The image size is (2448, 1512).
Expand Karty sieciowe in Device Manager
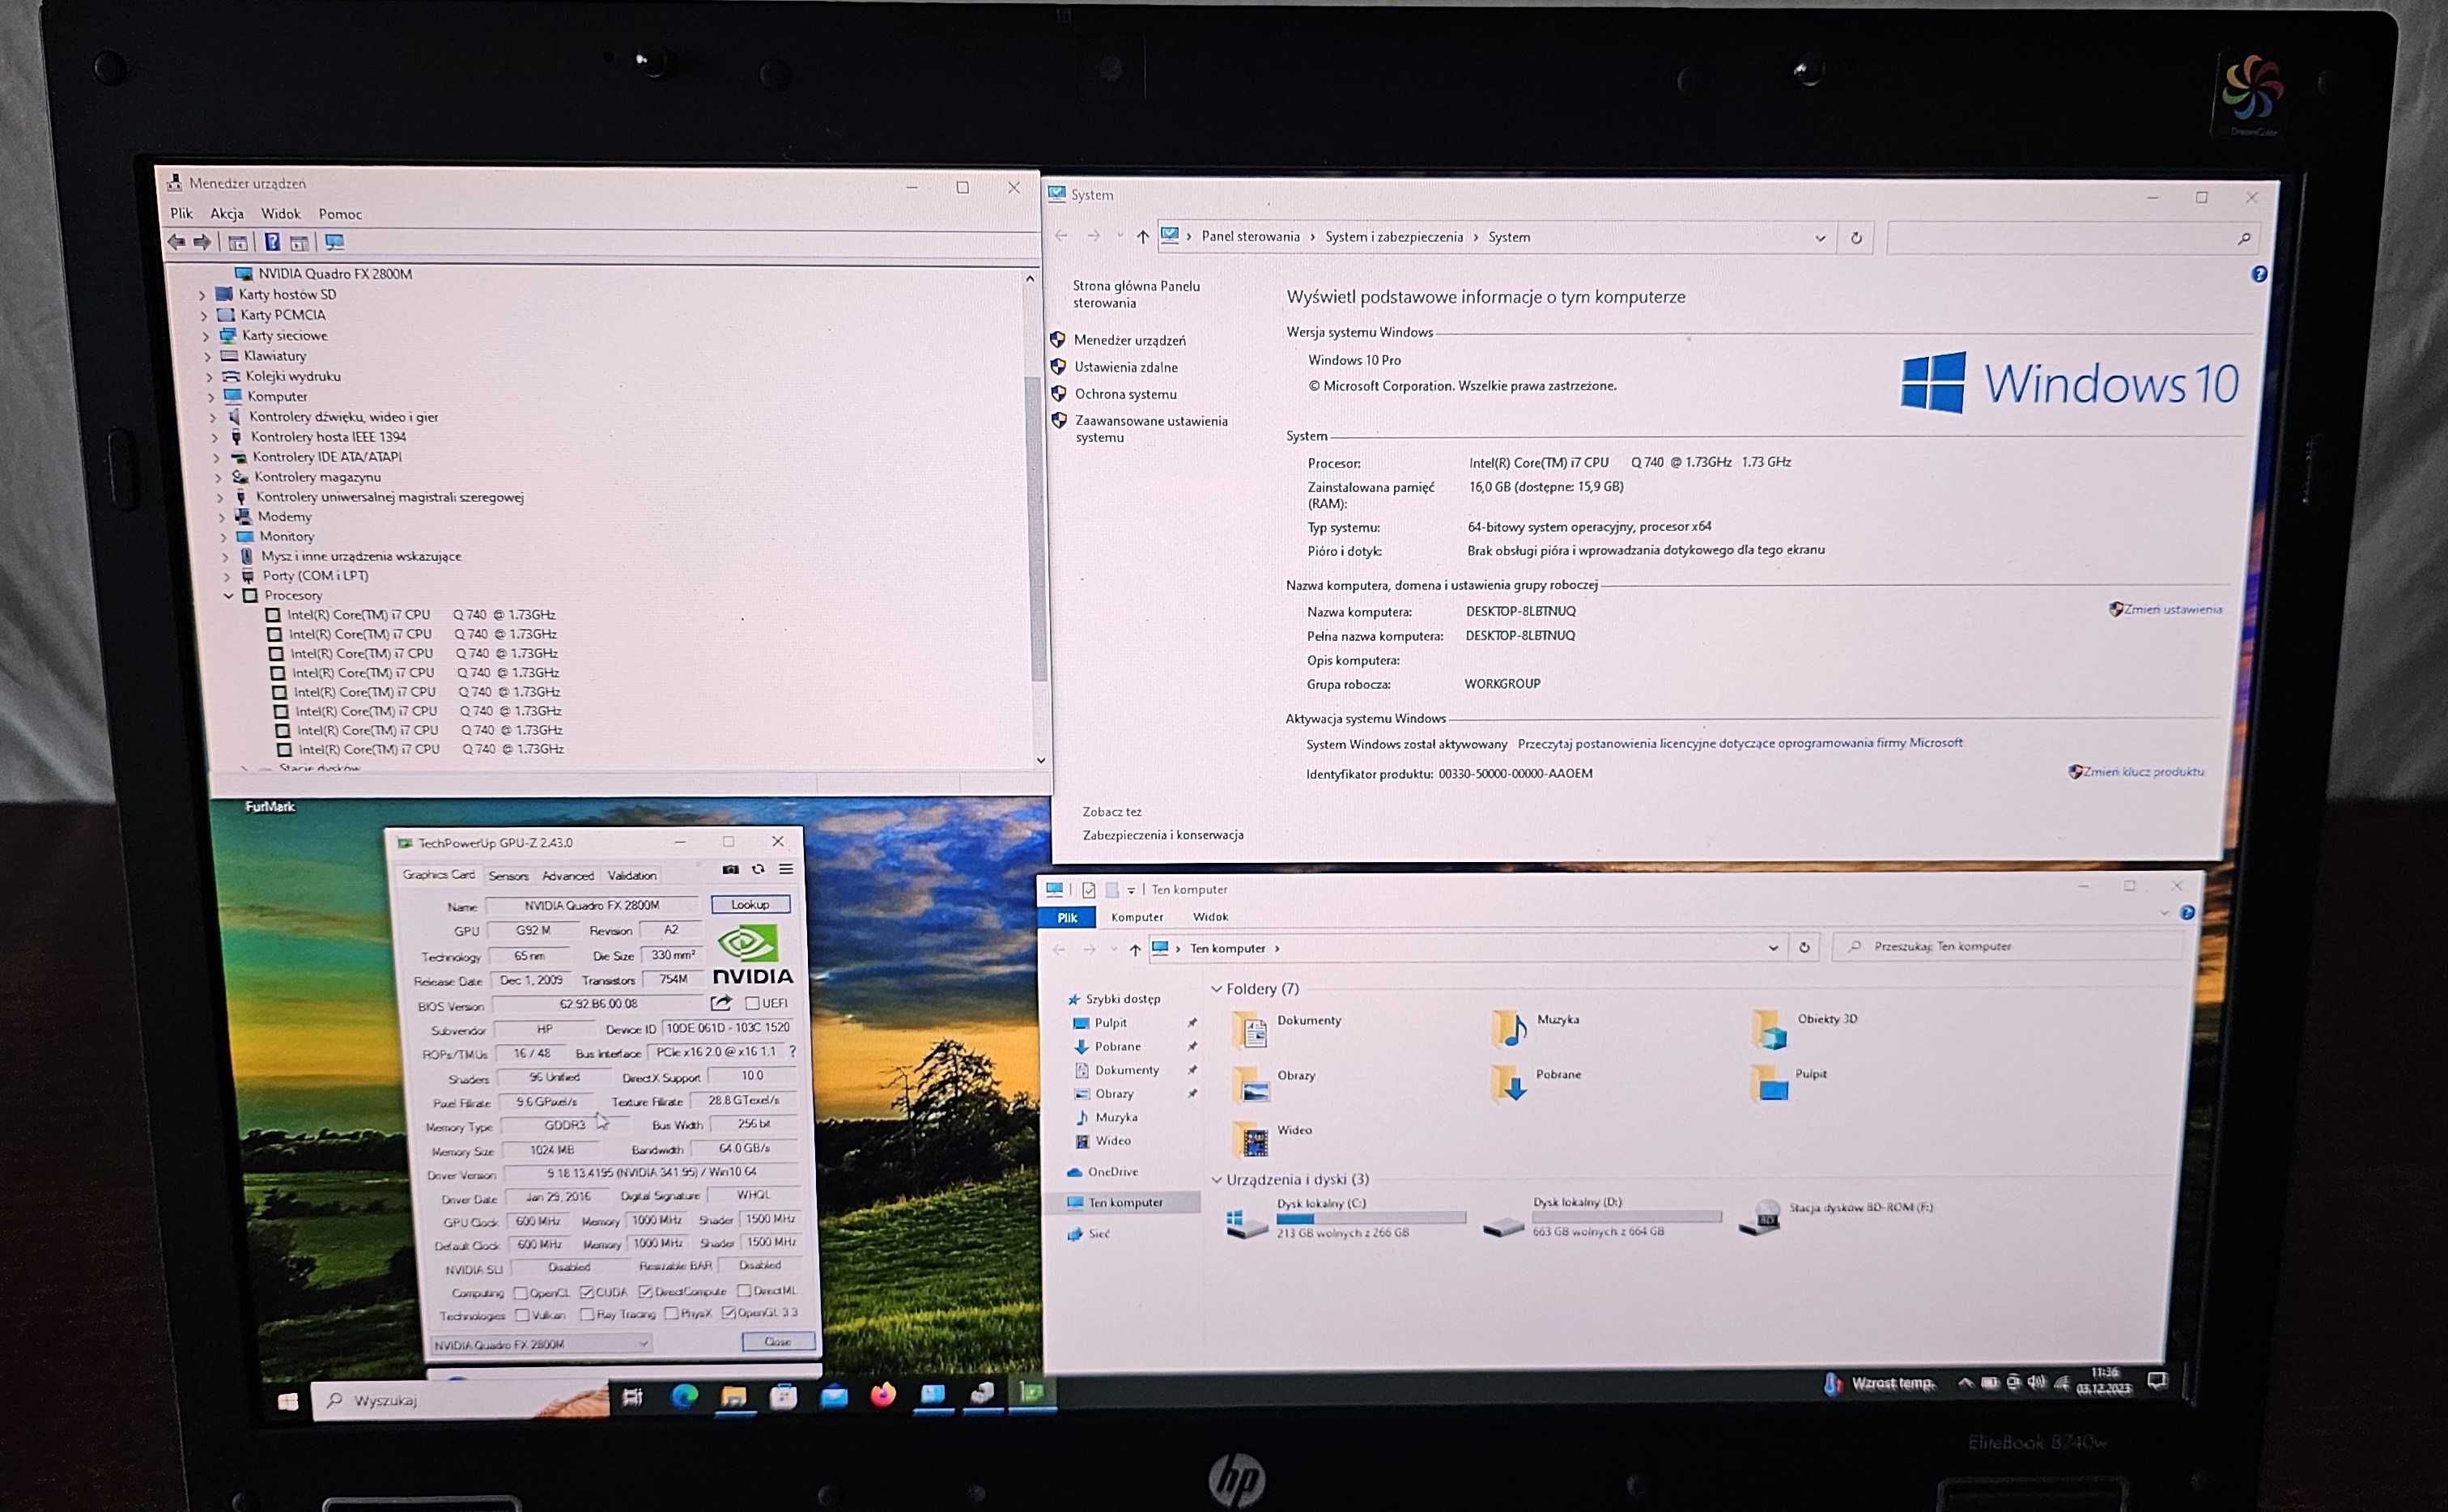point(206,336)
